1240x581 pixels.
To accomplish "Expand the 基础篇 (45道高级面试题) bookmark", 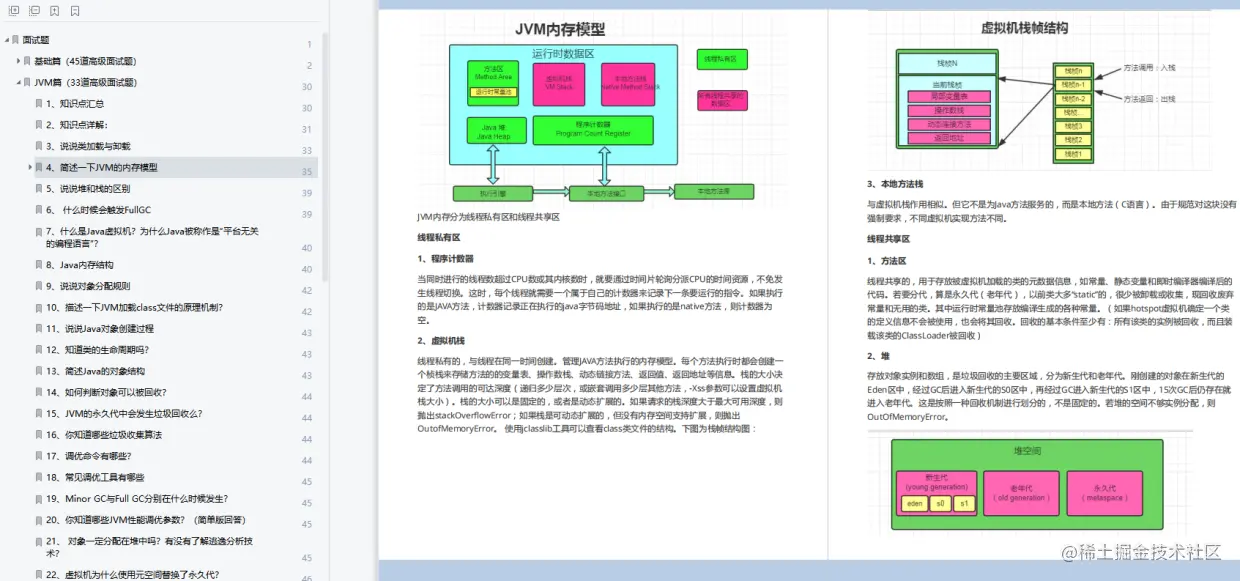I will [18, 61].
